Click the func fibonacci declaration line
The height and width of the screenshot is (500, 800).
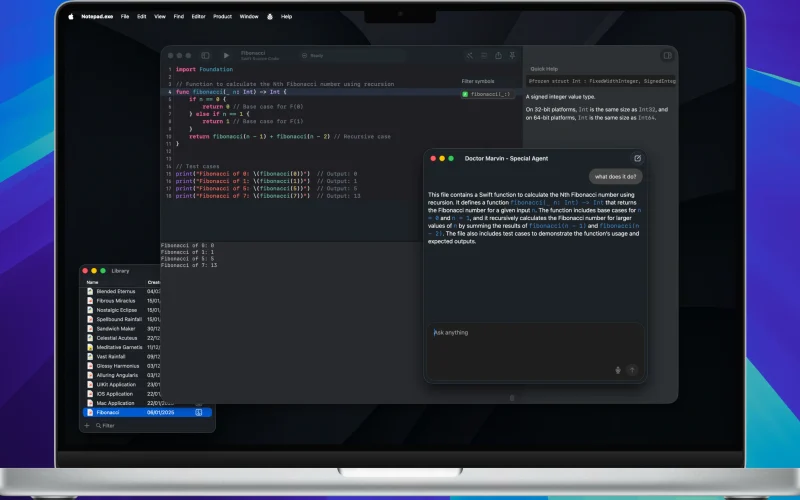[x=231, y=92]
